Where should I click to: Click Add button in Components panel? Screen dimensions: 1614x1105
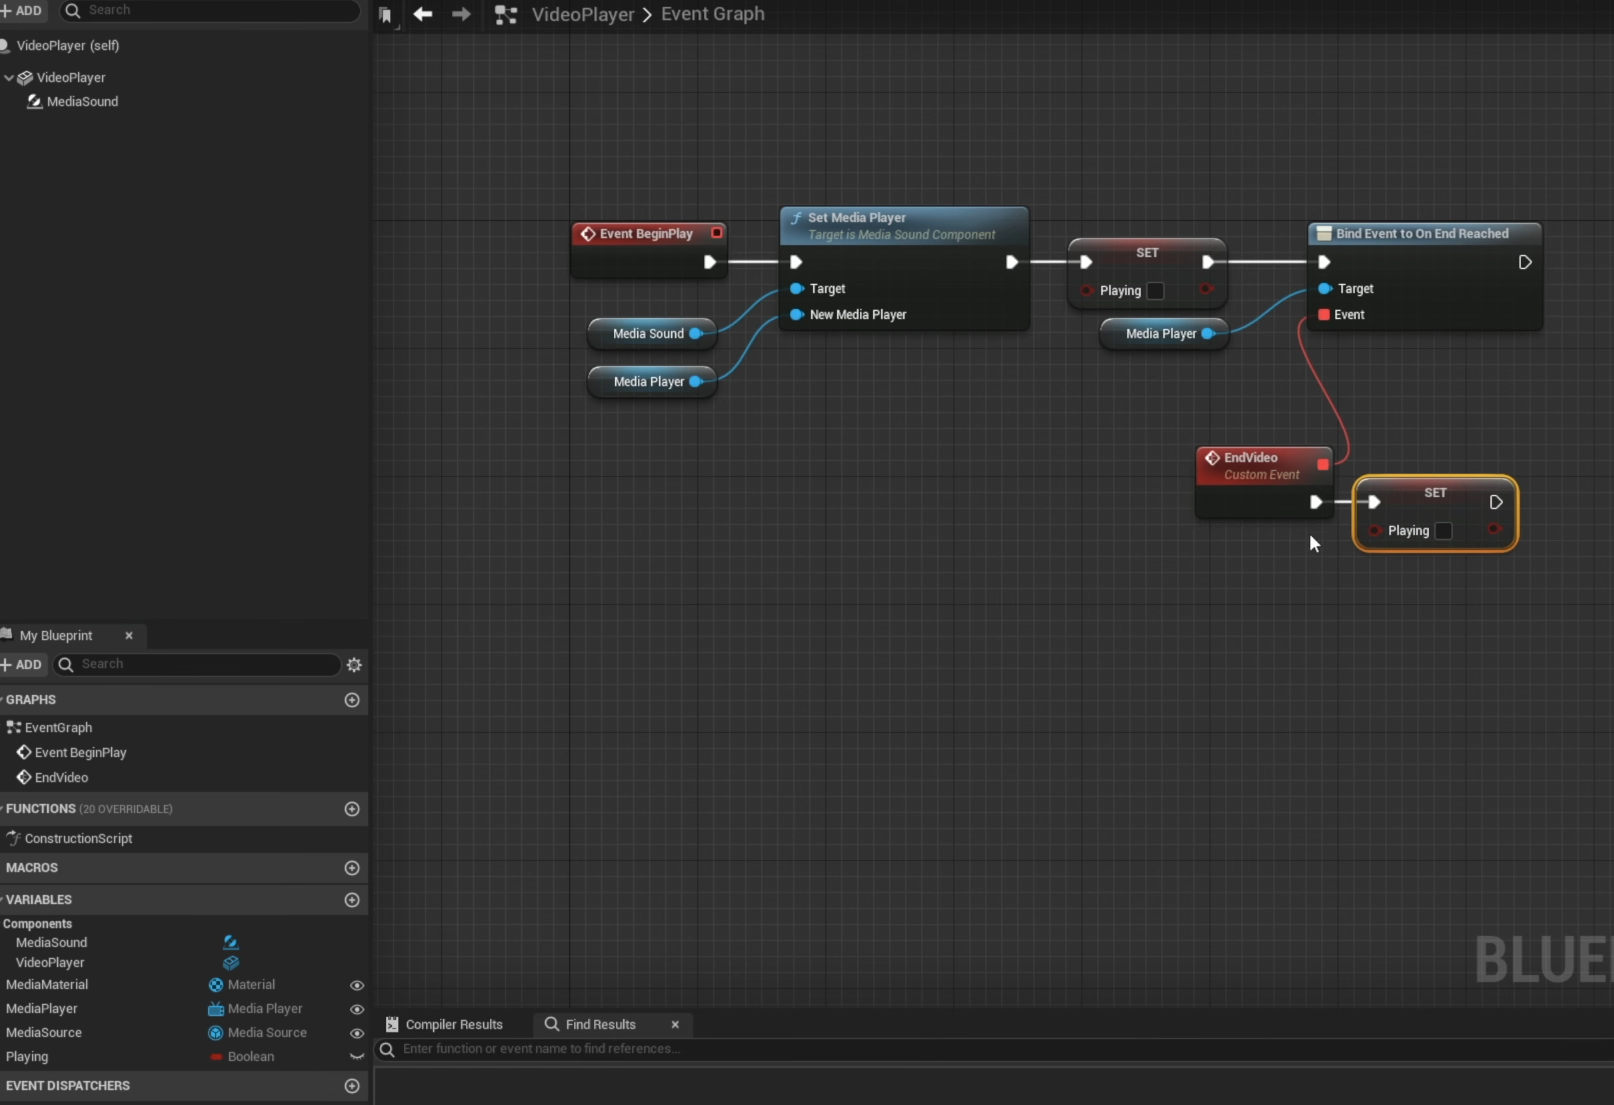pos(22,10)
